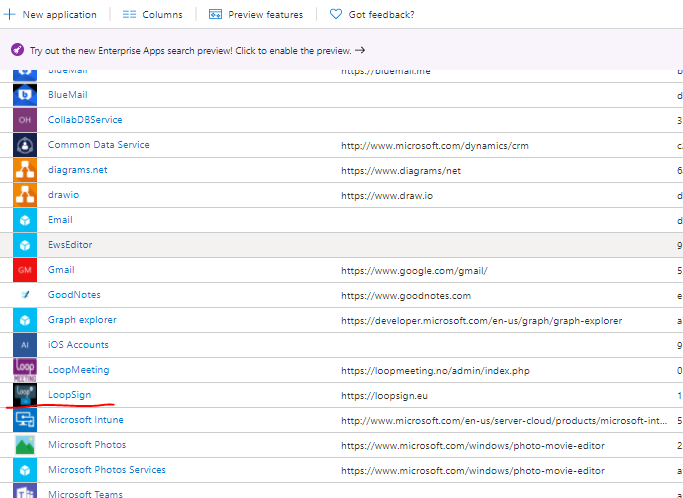The height and width of the screenshot is (498, 683).
Task: Click the EwsEditor cube icon
Action: click(25, 245)
